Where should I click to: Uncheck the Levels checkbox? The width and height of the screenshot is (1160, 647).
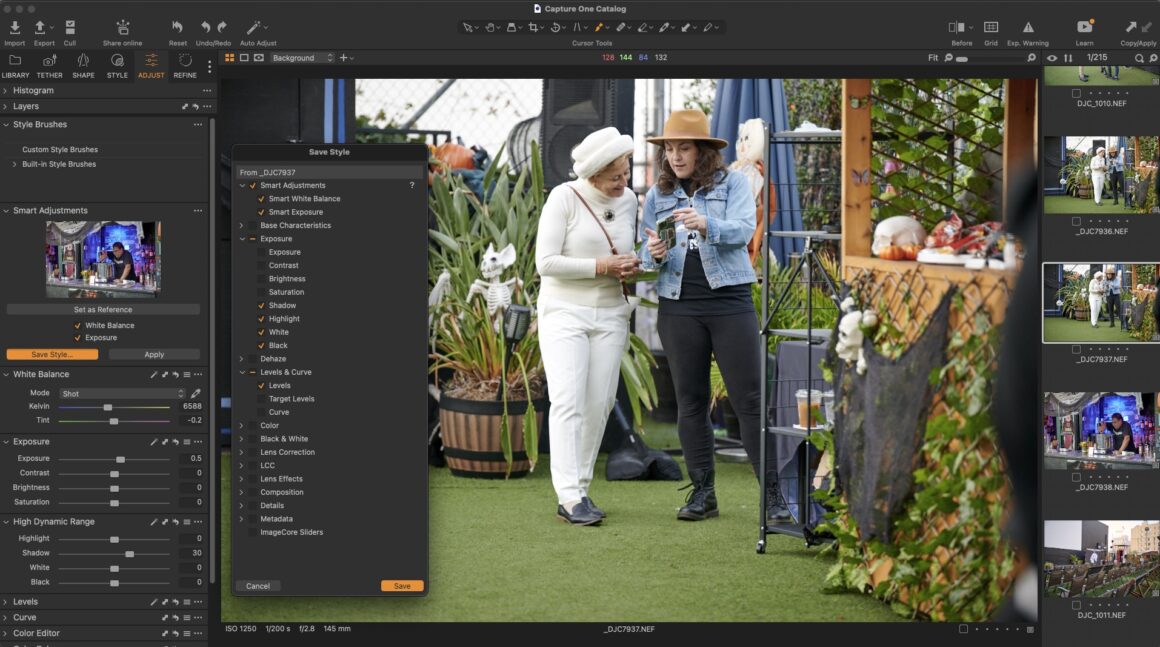261,385
